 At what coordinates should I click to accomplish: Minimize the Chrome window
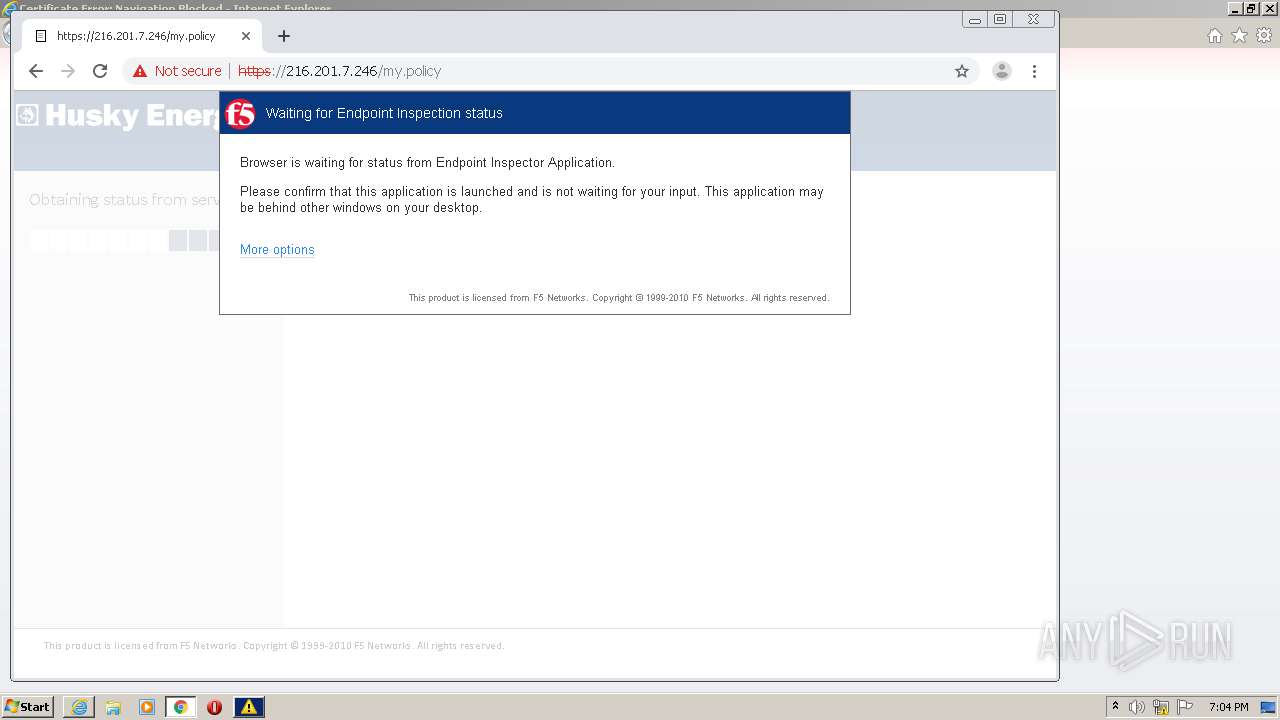(x=975, y=19)
